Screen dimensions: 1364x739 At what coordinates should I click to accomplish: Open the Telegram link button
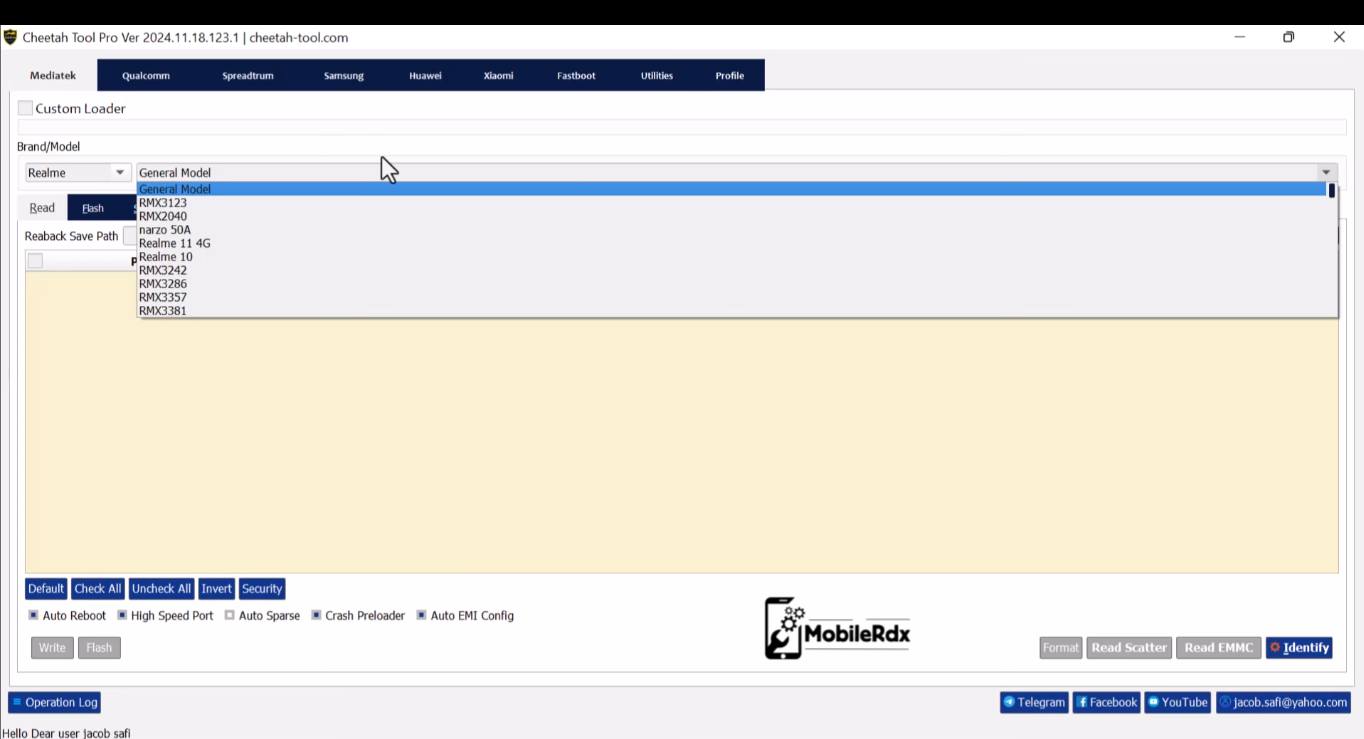(1034, 702)
